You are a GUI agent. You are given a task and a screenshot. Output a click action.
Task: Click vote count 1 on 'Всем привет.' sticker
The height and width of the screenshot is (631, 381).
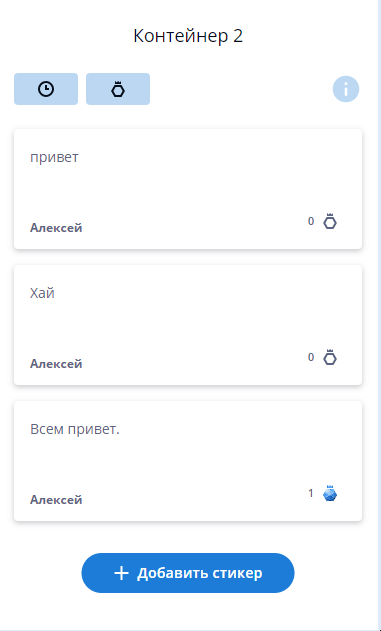[x=311, y=493]
